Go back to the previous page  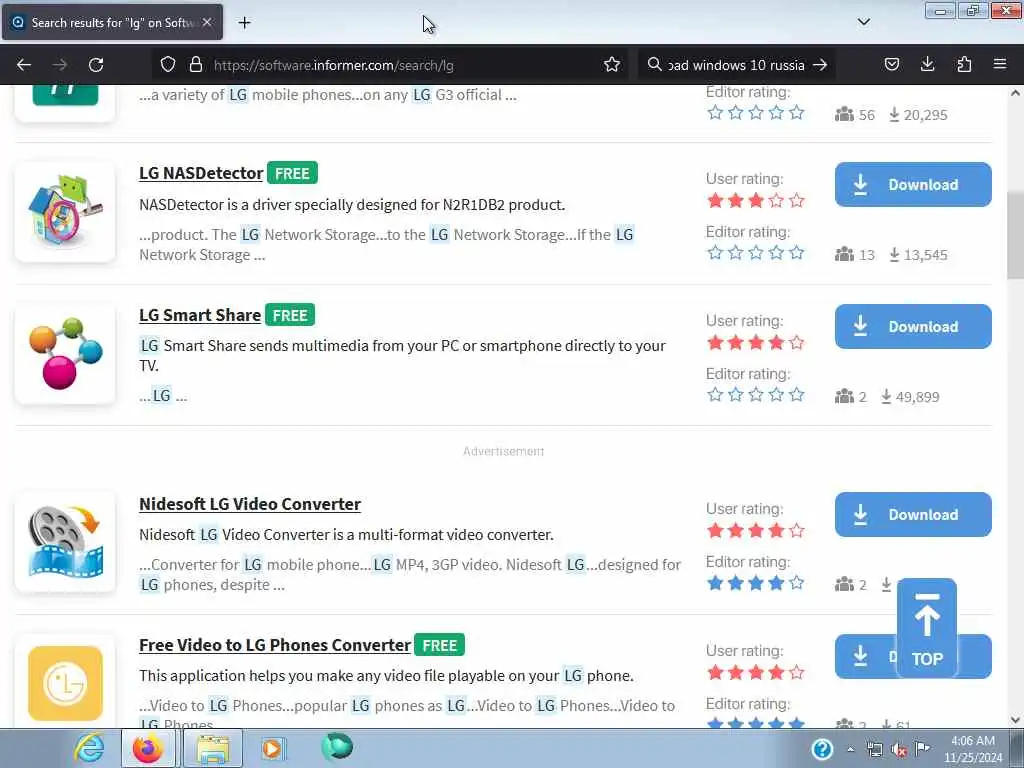pos(24,65)
